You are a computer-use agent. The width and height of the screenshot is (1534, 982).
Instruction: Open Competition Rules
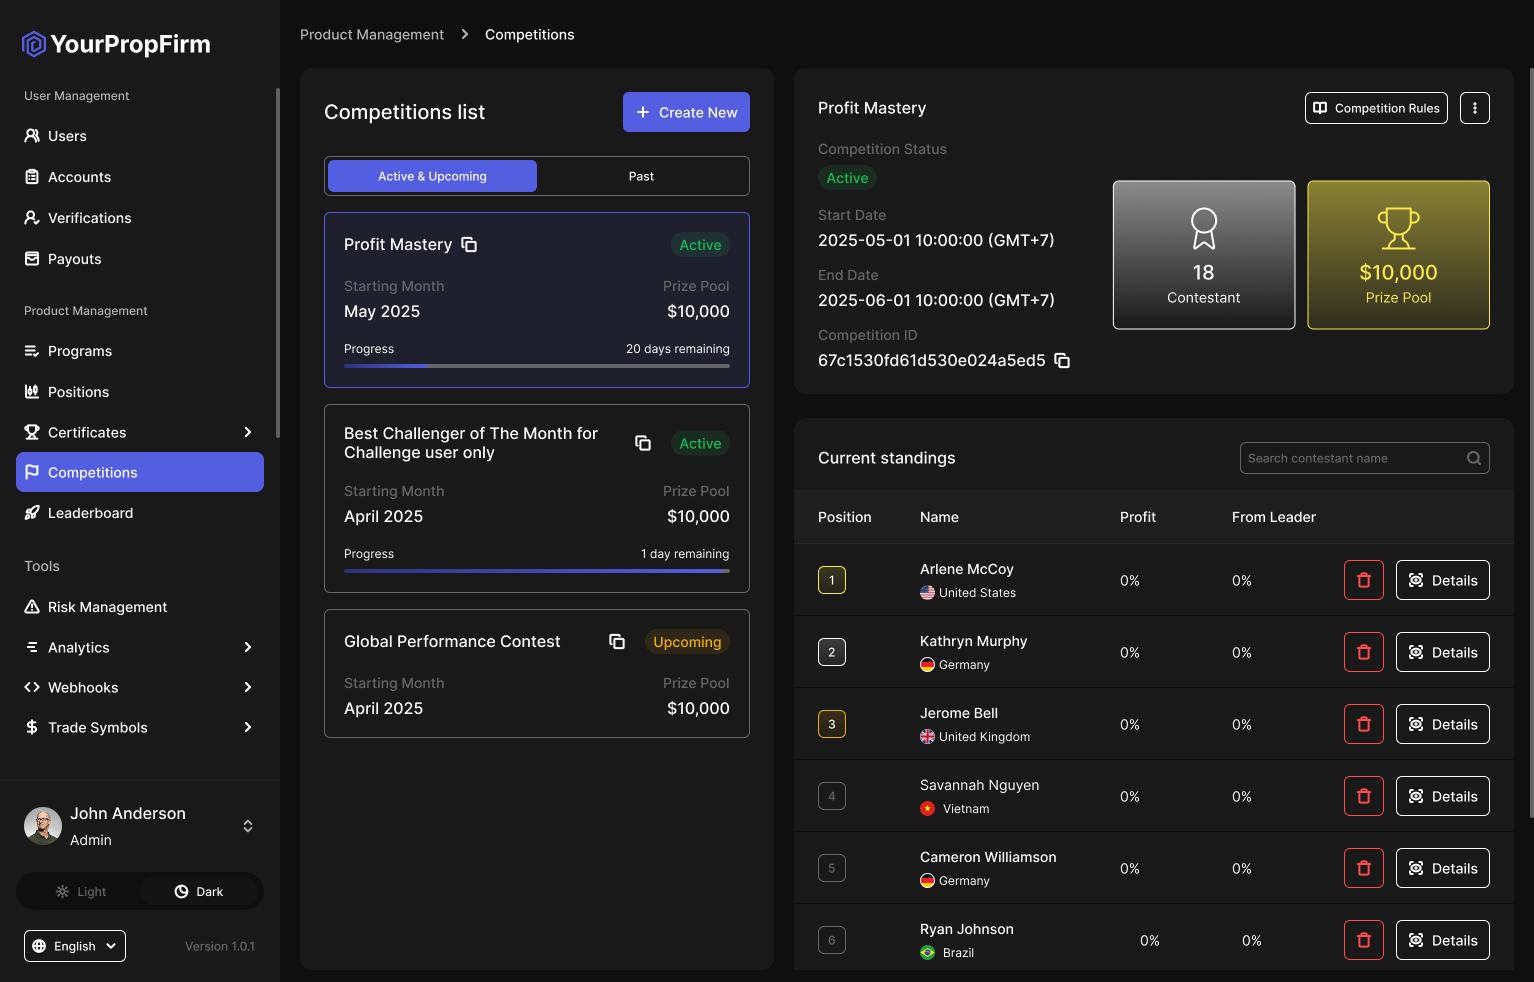coord(1376,108)
